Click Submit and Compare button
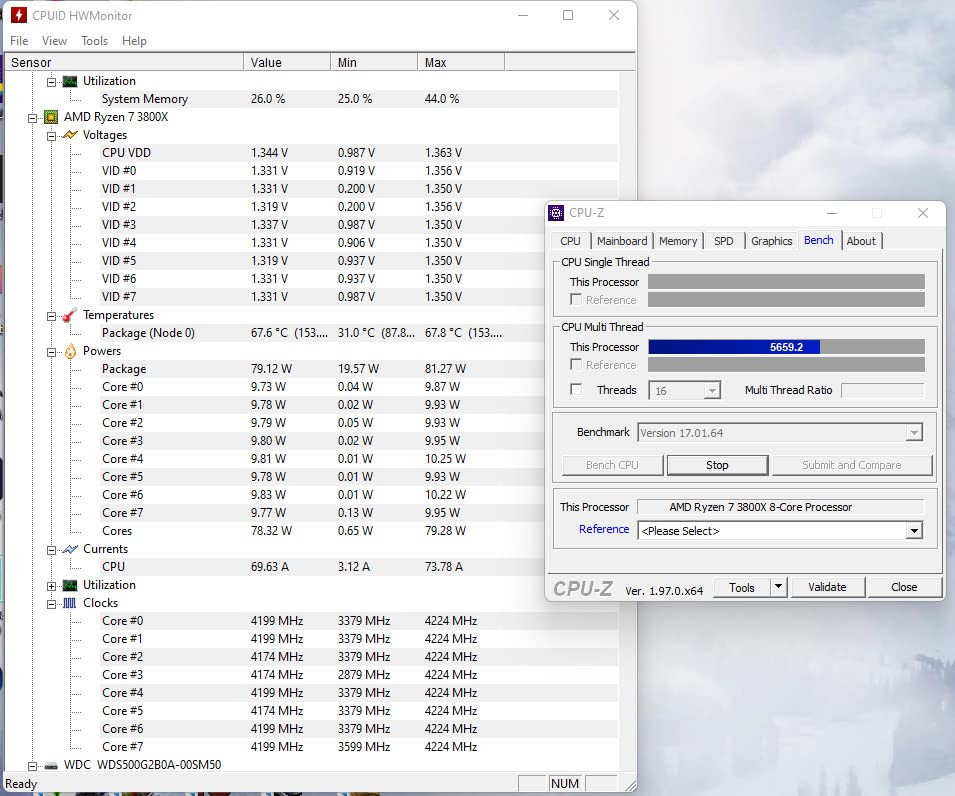 [x=851, y=465]
